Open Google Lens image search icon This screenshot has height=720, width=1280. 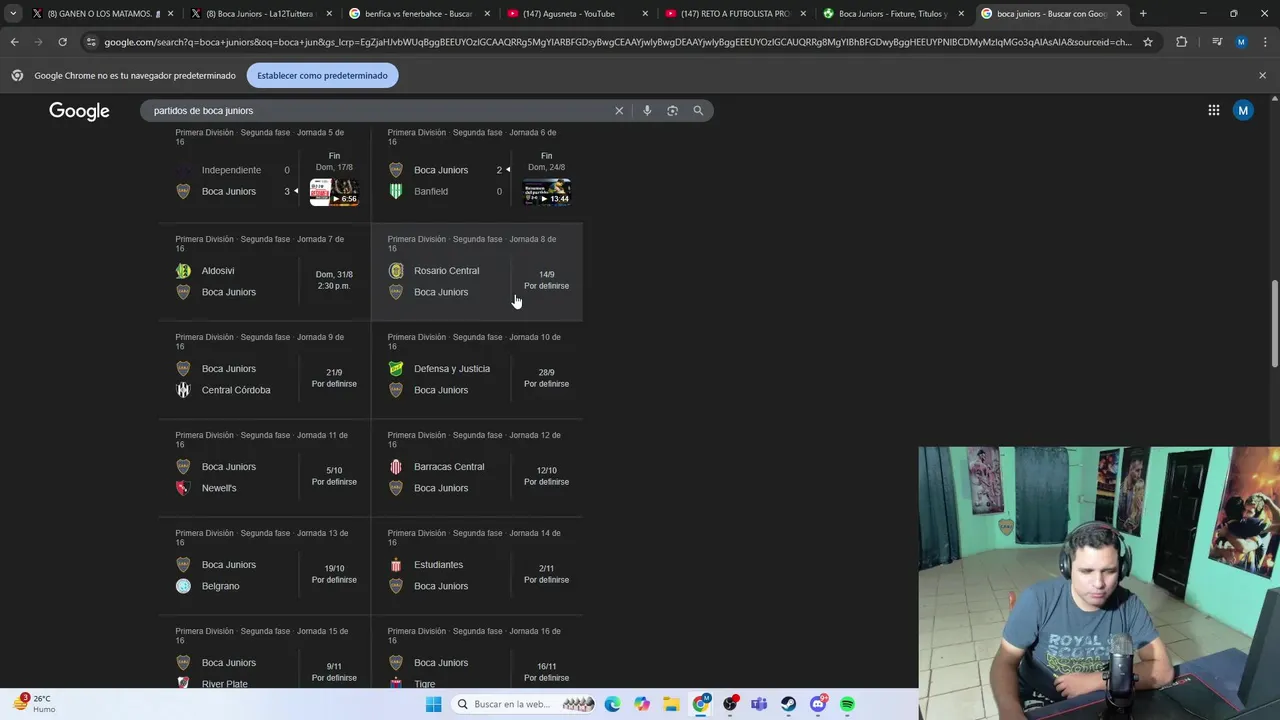pos(672,111)
